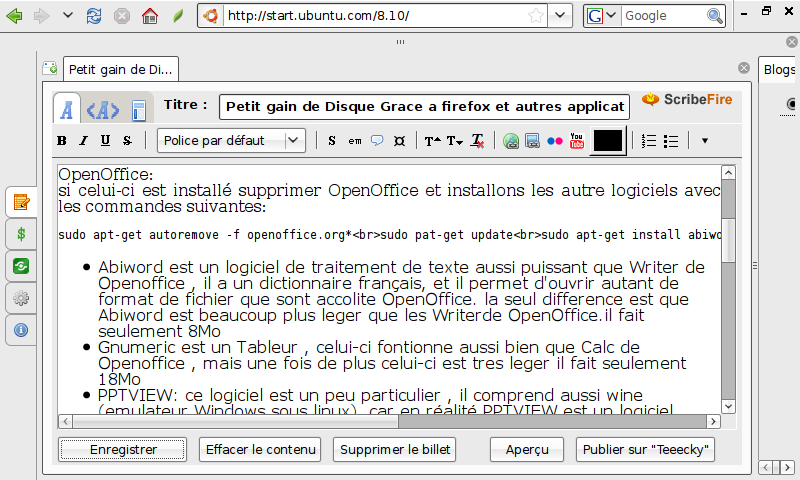
Task: Apply strong emphasis with S button
Action: pos(332,141)
